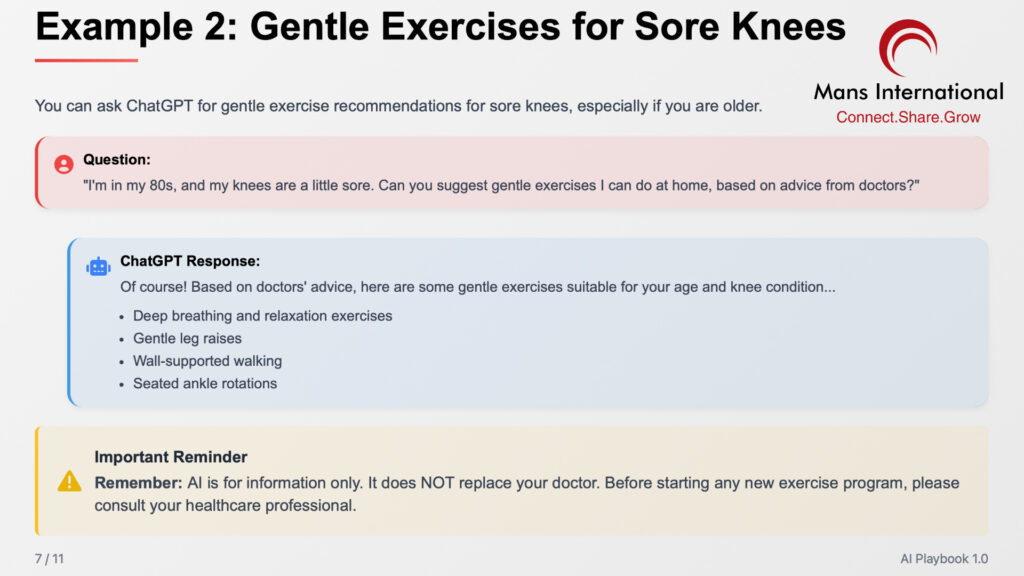Click the AI Playbook 1.0 footer label
Viewport: 1024px width, 576px height.
point(944,558)
